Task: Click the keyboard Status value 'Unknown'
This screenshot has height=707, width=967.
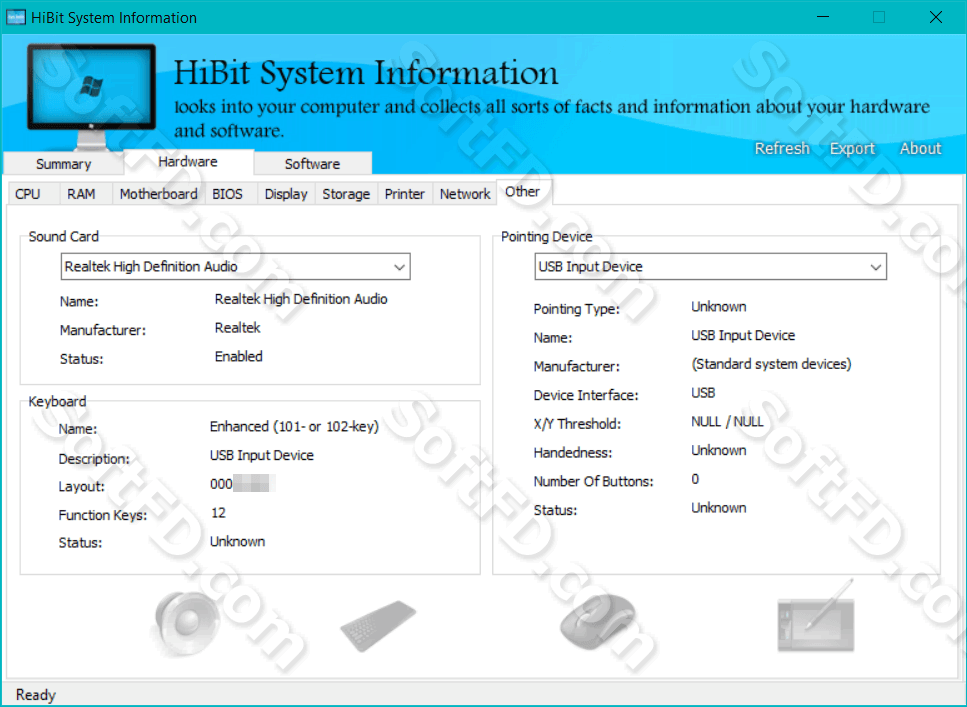Action: pyautogui.click(x=237, y=542)
